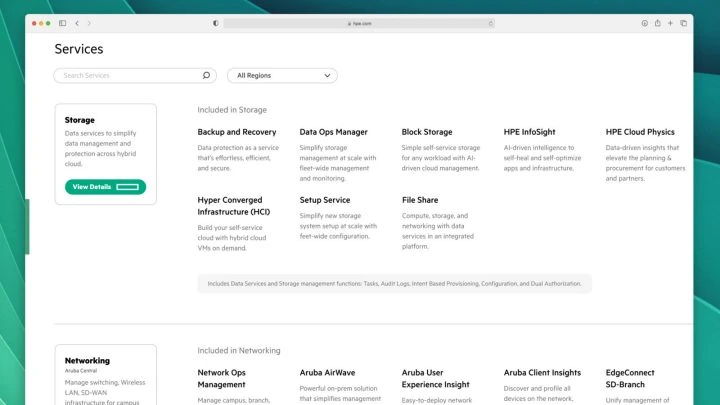Click View Details on the Storage card
Image resolution: width=720 pixels, height=405 pixels.
[x=105, y=187]
